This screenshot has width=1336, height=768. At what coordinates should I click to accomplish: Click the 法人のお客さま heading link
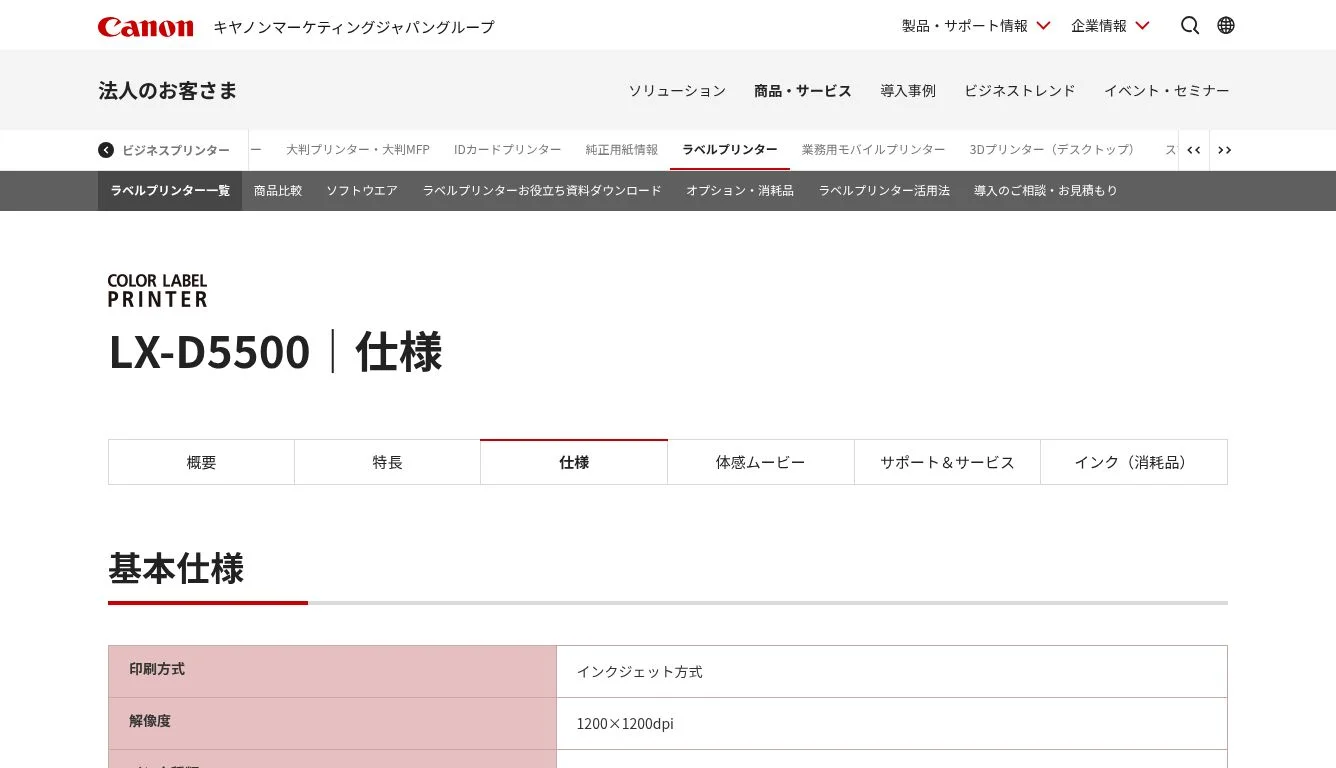[168, 90]
